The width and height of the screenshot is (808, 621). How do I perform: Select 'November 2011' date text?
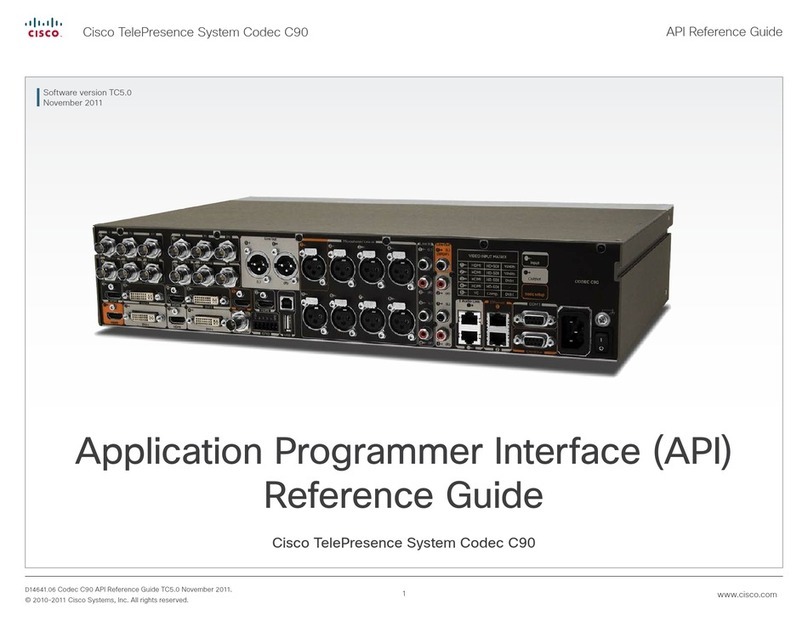click(x=73, y=103)
